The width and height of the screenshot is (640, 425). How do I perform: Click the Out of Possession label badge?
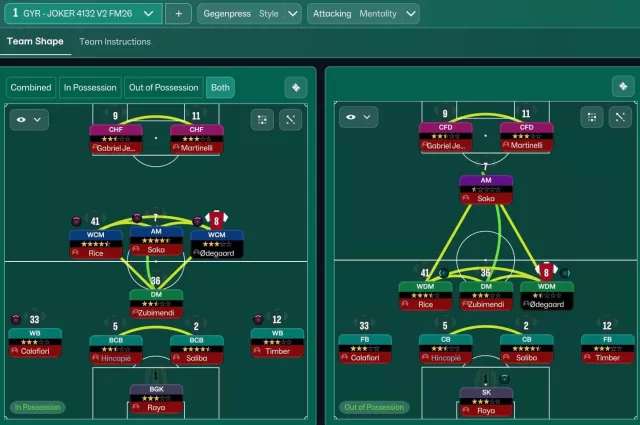pyautogui.click(x=374, y=407)
